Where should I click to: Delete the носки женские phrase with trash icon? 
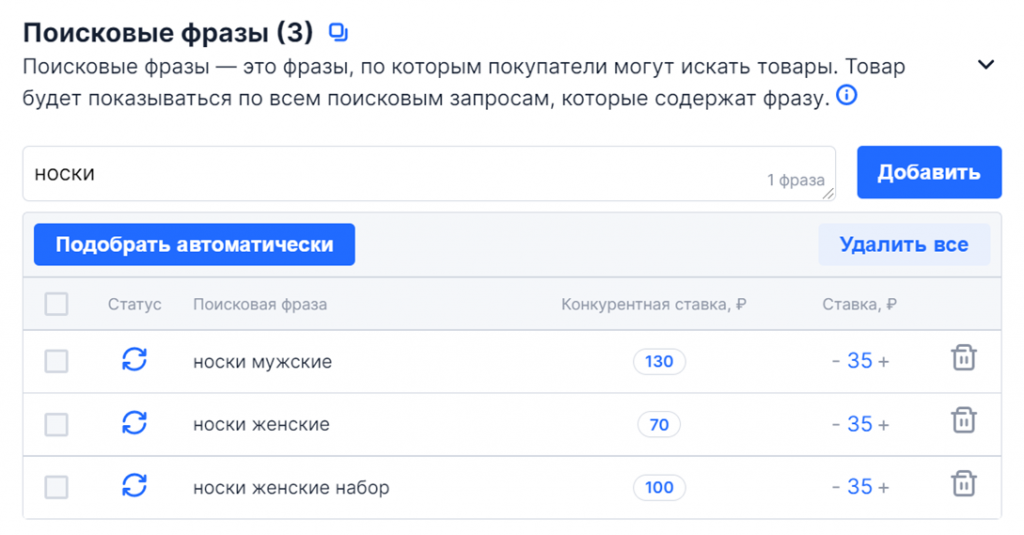pos(963,421)
